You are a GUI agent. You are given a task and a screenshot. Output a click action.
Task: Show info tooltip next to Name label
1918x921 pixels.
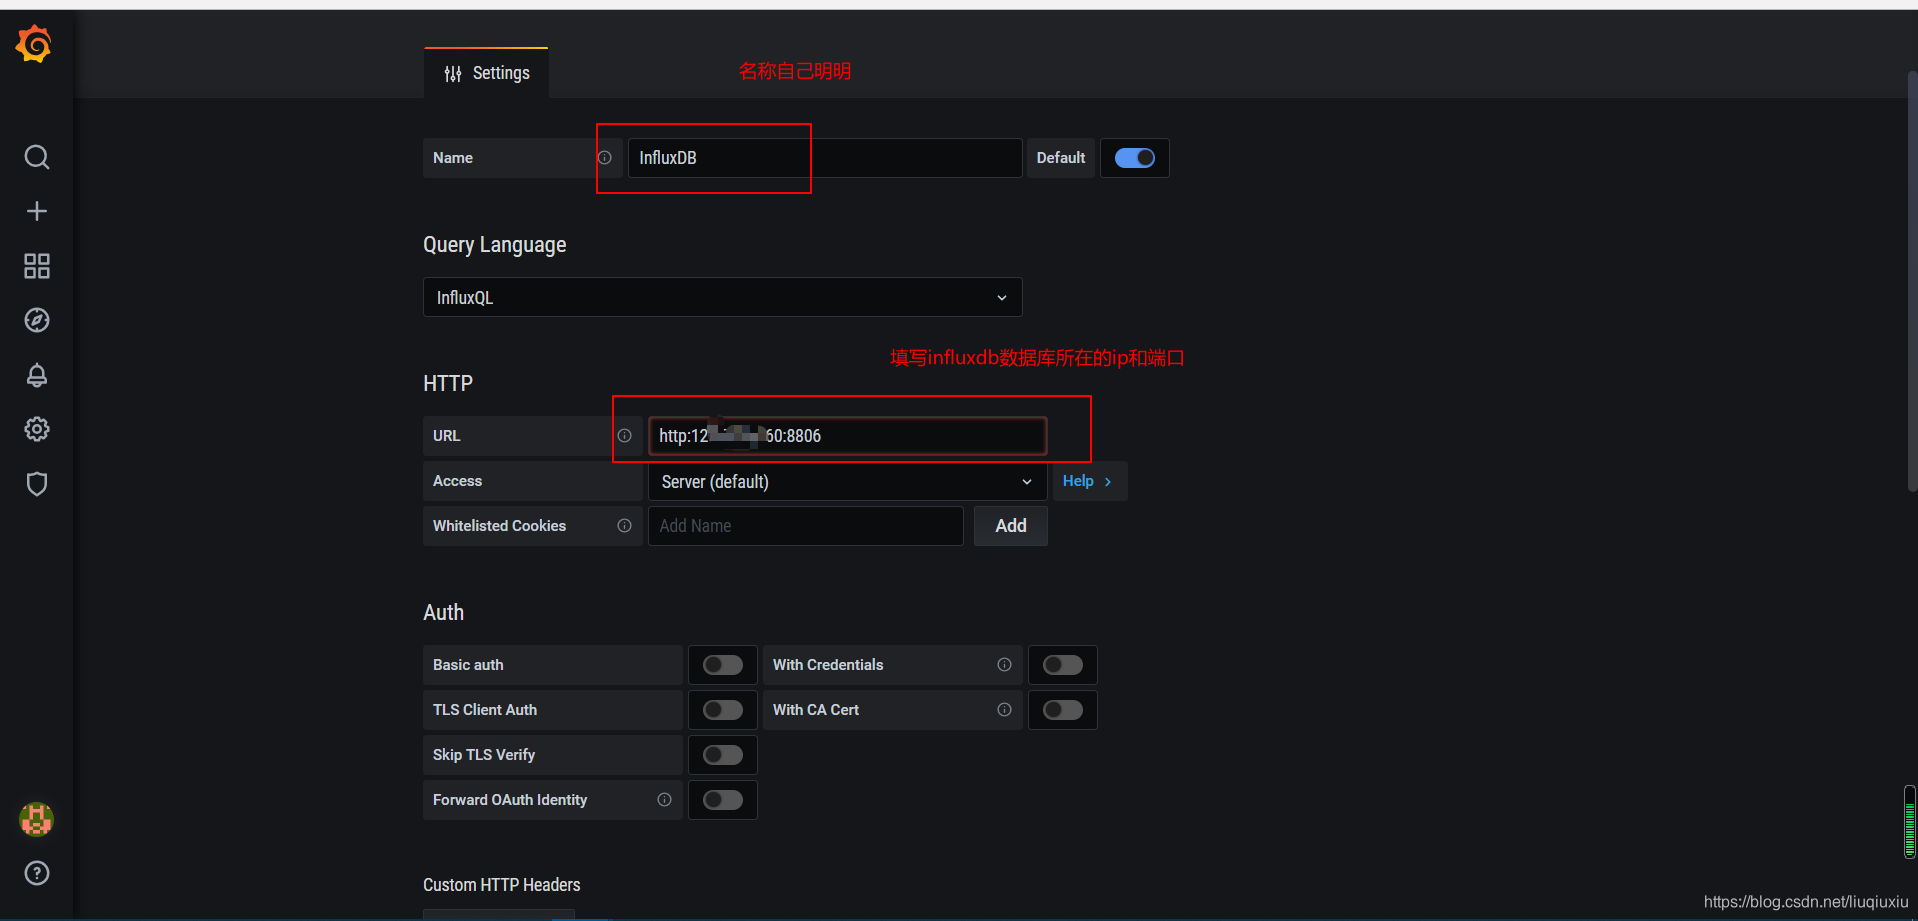point(605,158)
